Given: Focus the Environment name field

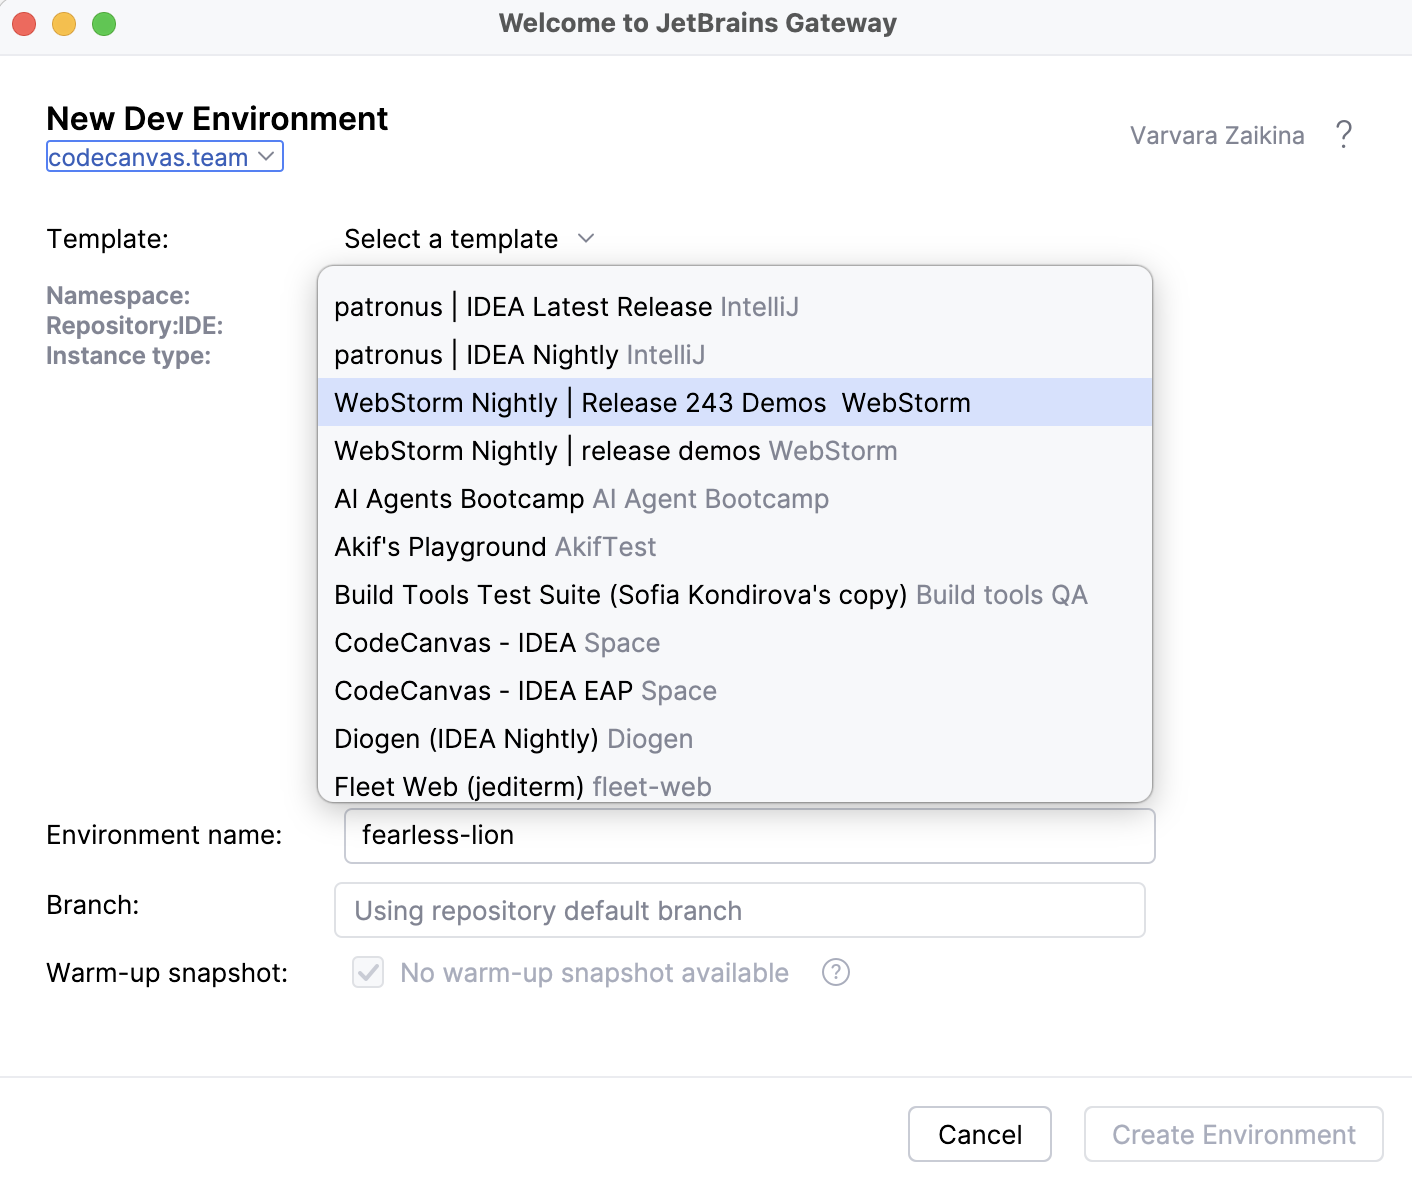Looking at the screenshot, I should pos(750,836).
